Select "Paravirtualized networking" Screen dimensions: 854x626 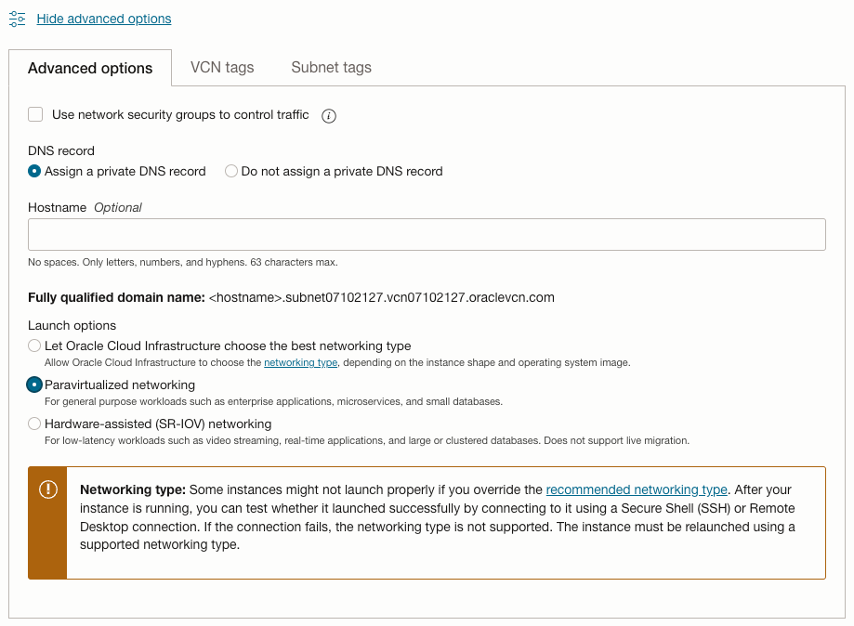tap(34, 384)
